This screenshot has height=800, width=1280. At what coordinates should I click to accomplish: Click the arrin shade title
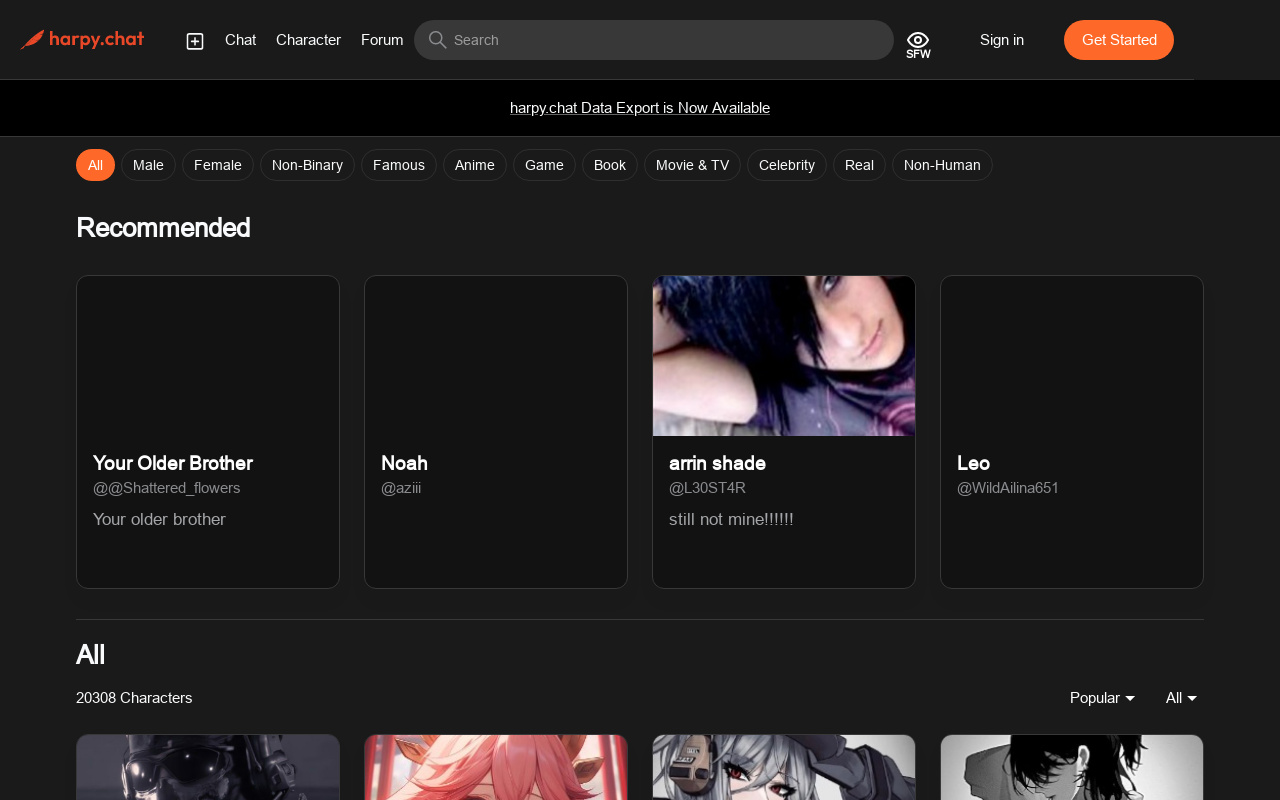pyautogui.click(x=717, y=463)
